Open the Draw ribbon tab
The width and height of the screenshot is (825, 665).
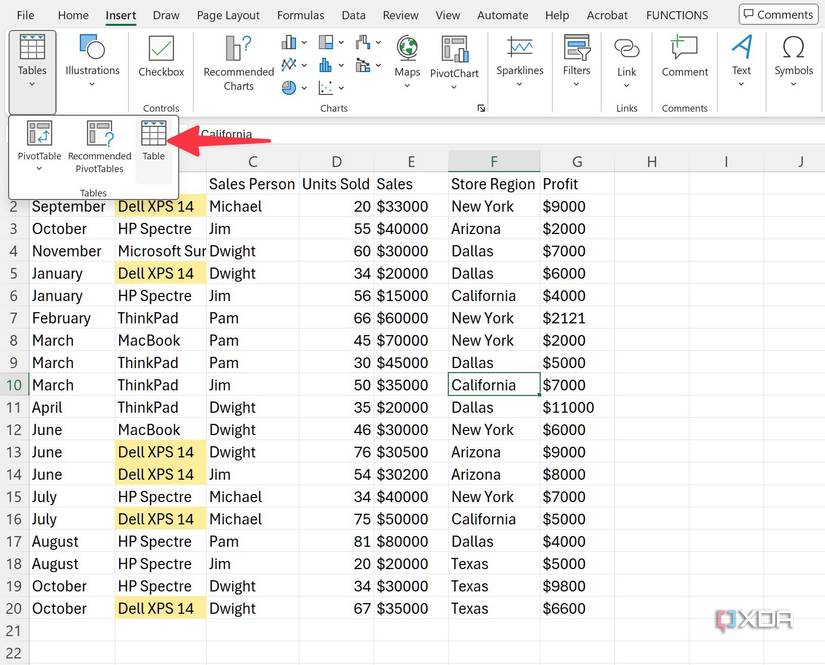(x=166, y=15)
